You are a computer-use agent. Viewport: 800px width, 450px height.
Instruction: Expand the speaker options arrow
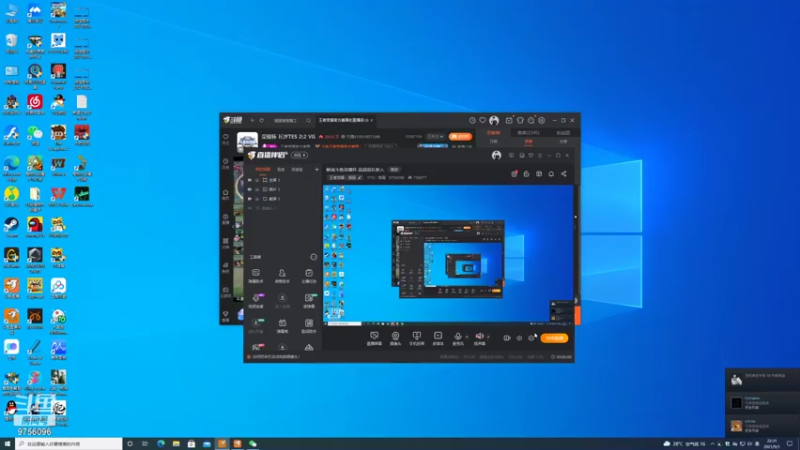(x=488, y=337)
